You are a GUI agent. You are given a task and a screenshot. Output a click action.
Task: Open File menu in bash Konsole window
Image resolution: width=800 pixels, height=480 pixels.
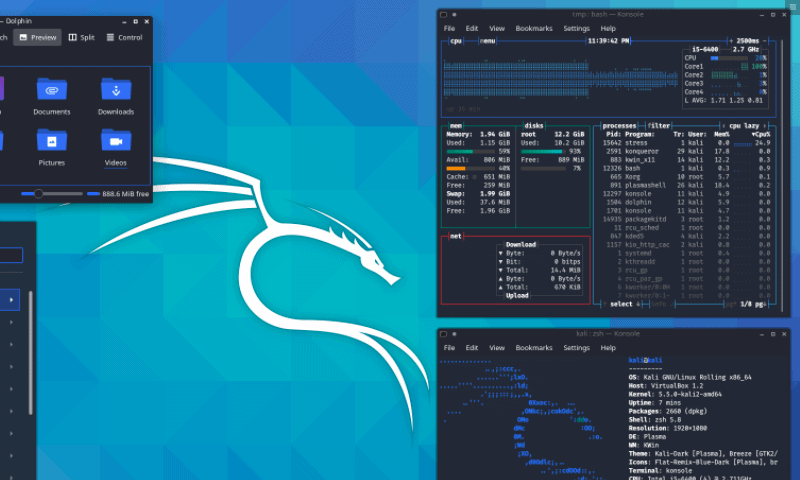[449, 29]
